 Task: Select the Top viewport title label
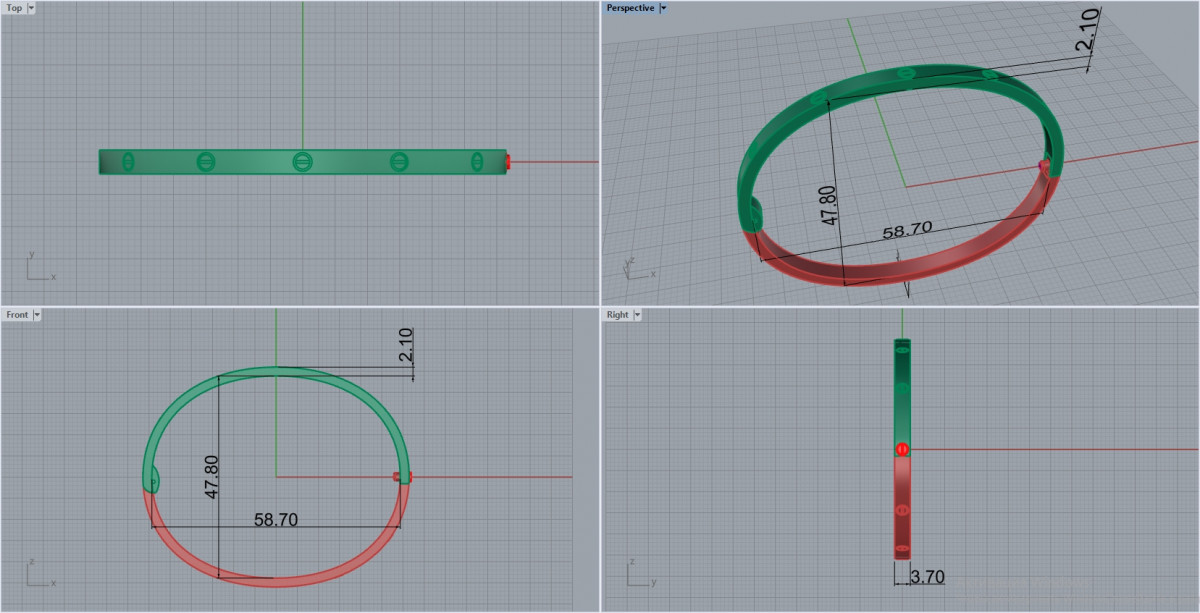(x=15, y=8)
